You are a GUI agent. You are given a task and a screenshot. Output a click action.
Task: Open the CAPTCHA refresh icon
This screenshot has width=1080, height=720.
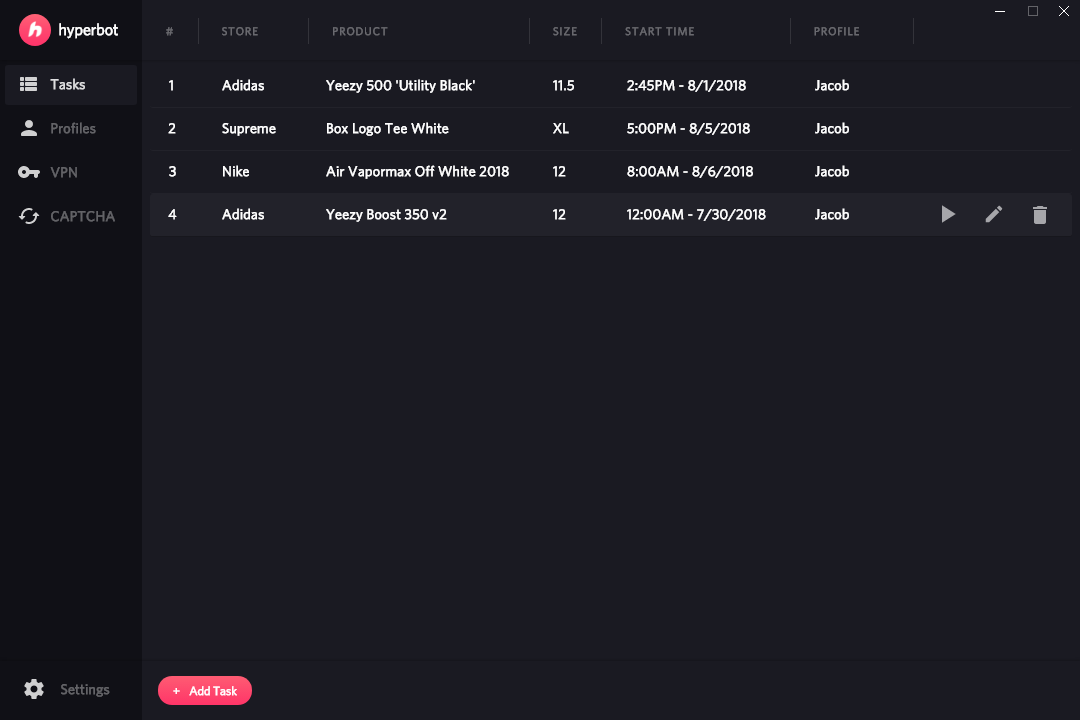coord(28,216)
